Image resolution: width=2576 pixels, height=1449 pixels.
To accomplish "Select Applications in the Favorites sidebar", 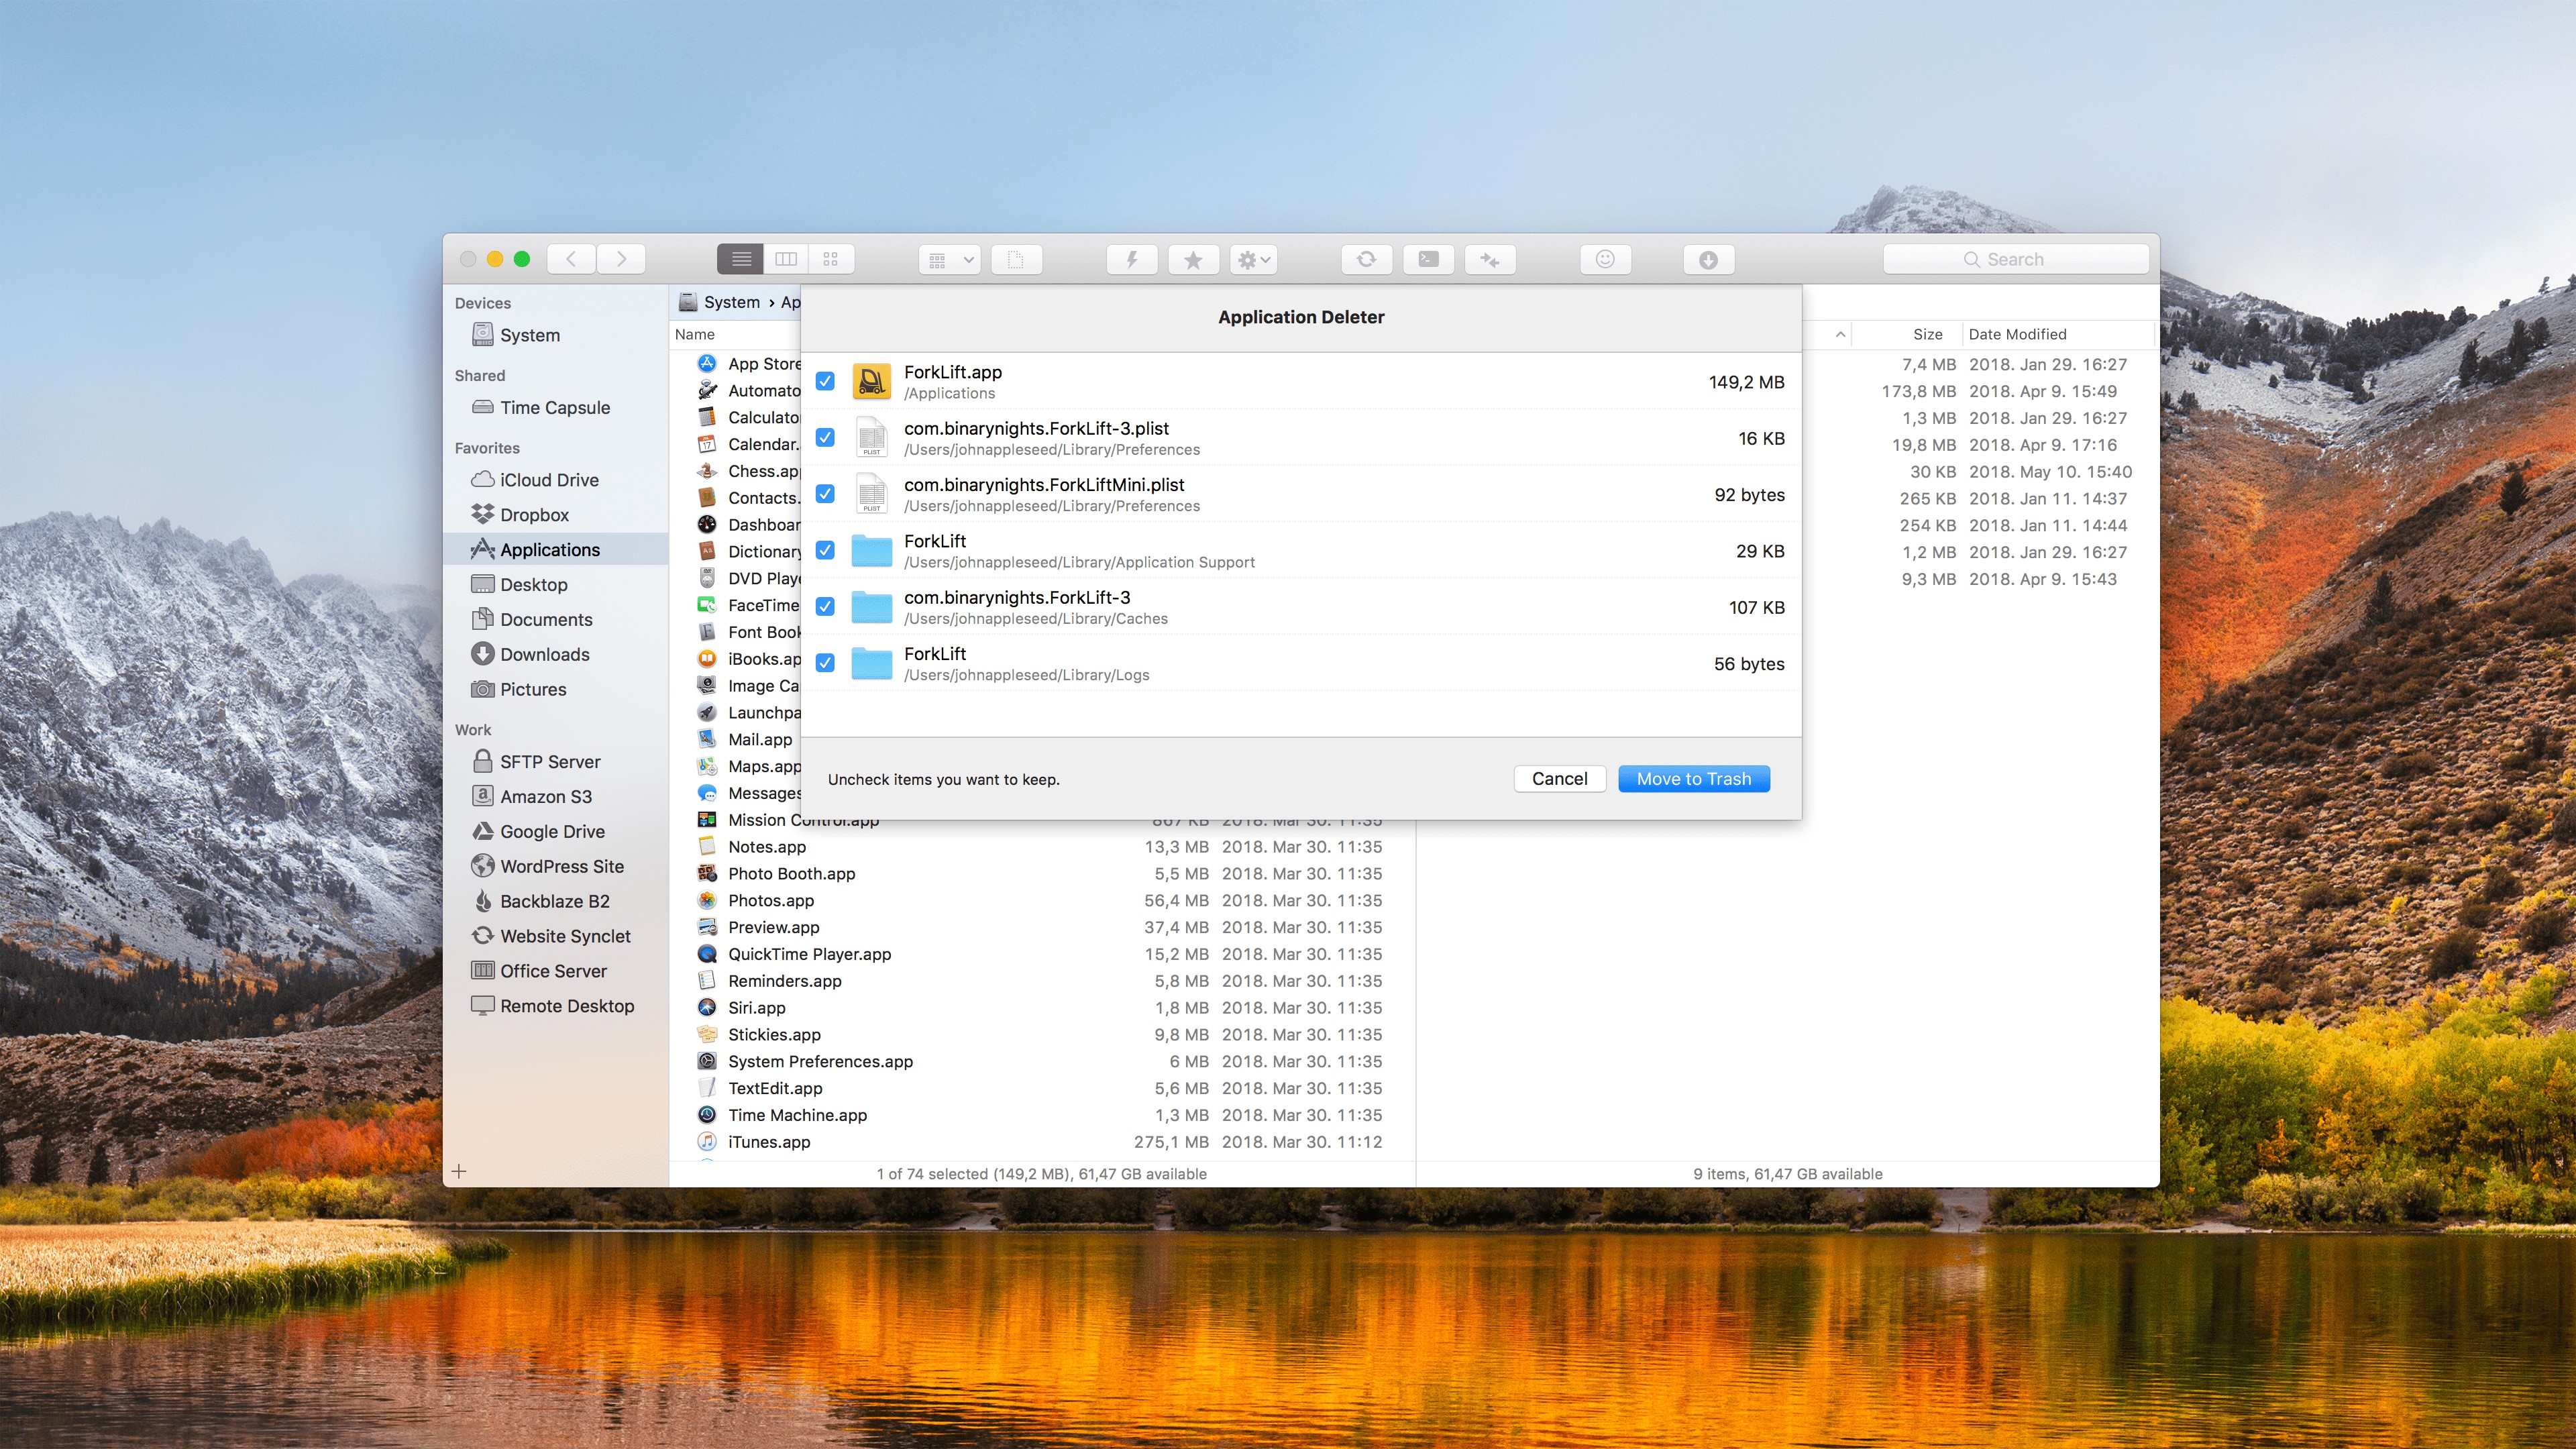I will [x=550, y=549].
